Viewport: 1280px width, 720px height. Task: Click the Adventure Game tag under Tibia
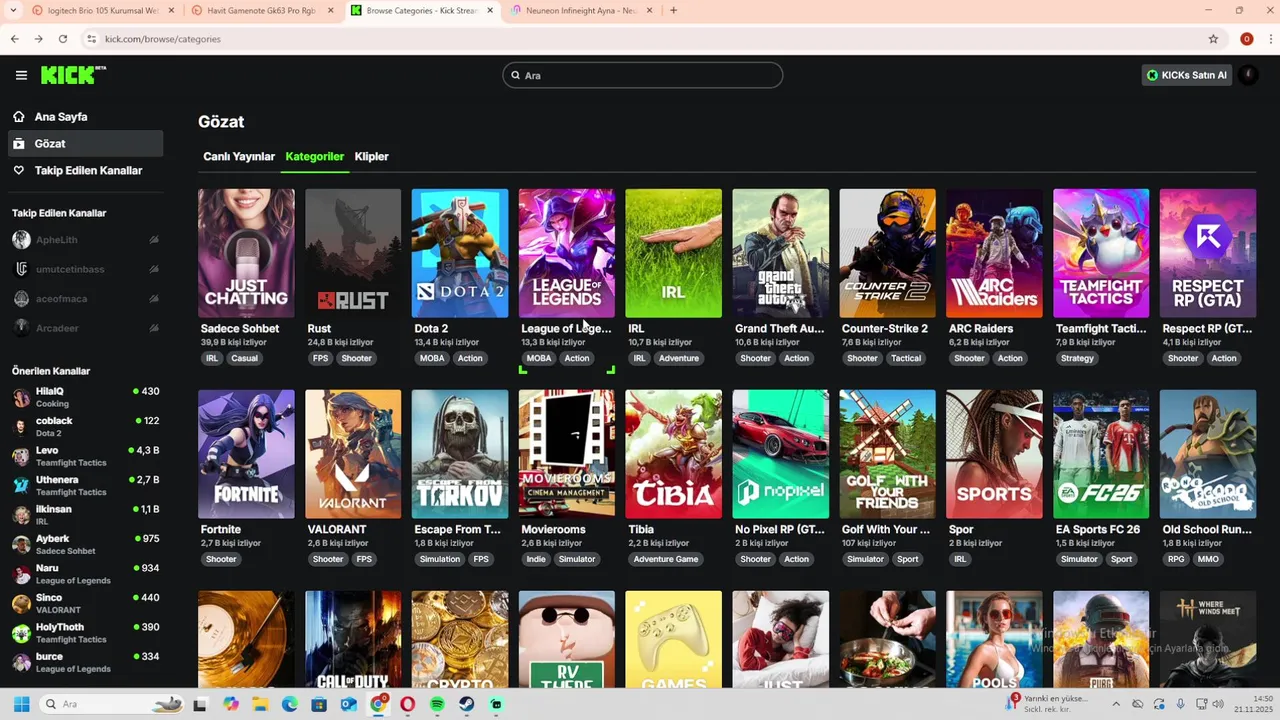tap(666, 559)
